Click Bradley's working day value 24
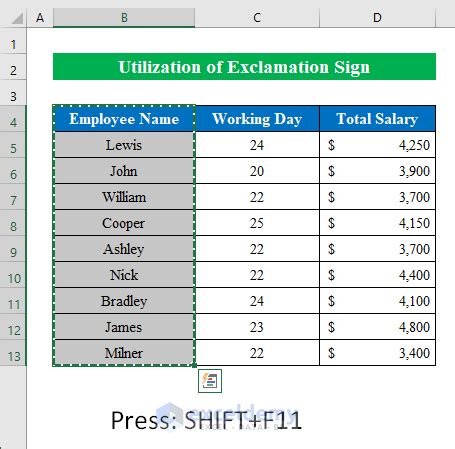 [x=257, y=301]
